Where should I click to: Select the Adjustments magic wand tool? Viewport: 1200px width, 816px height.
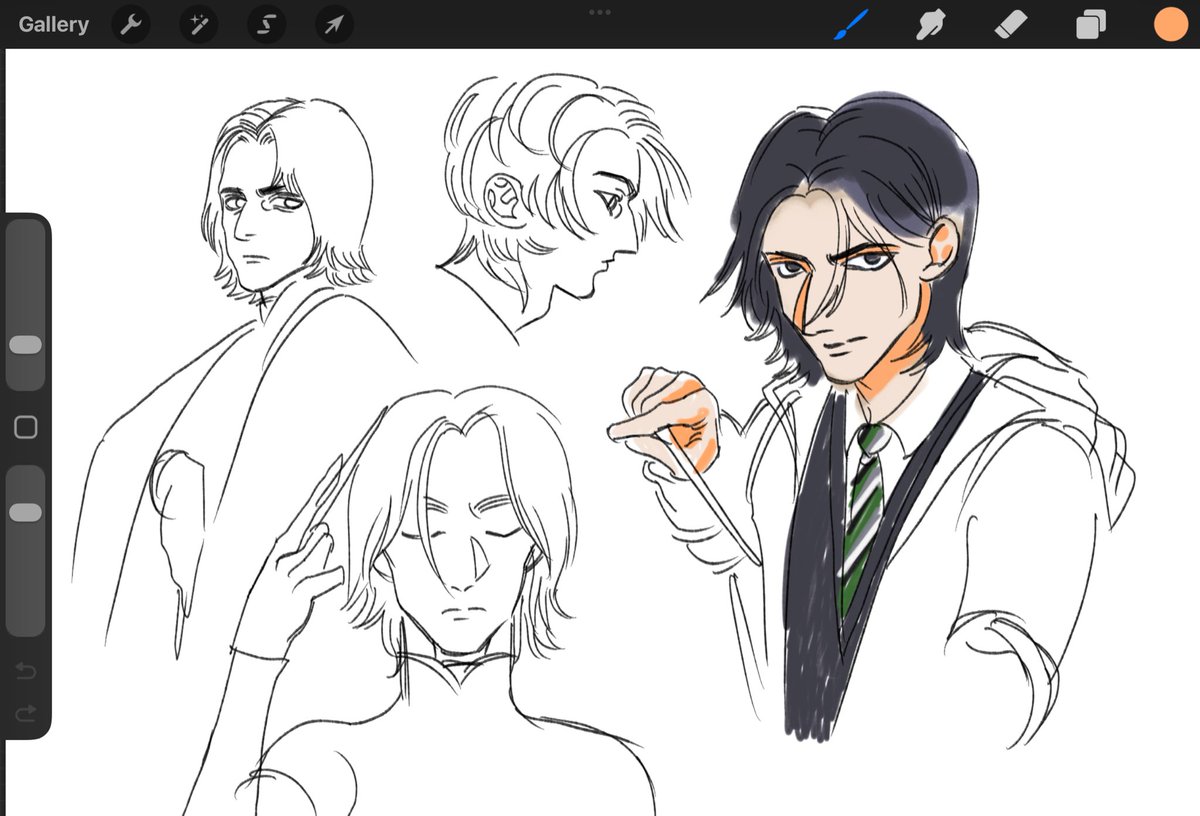click(x=197, y=24)
